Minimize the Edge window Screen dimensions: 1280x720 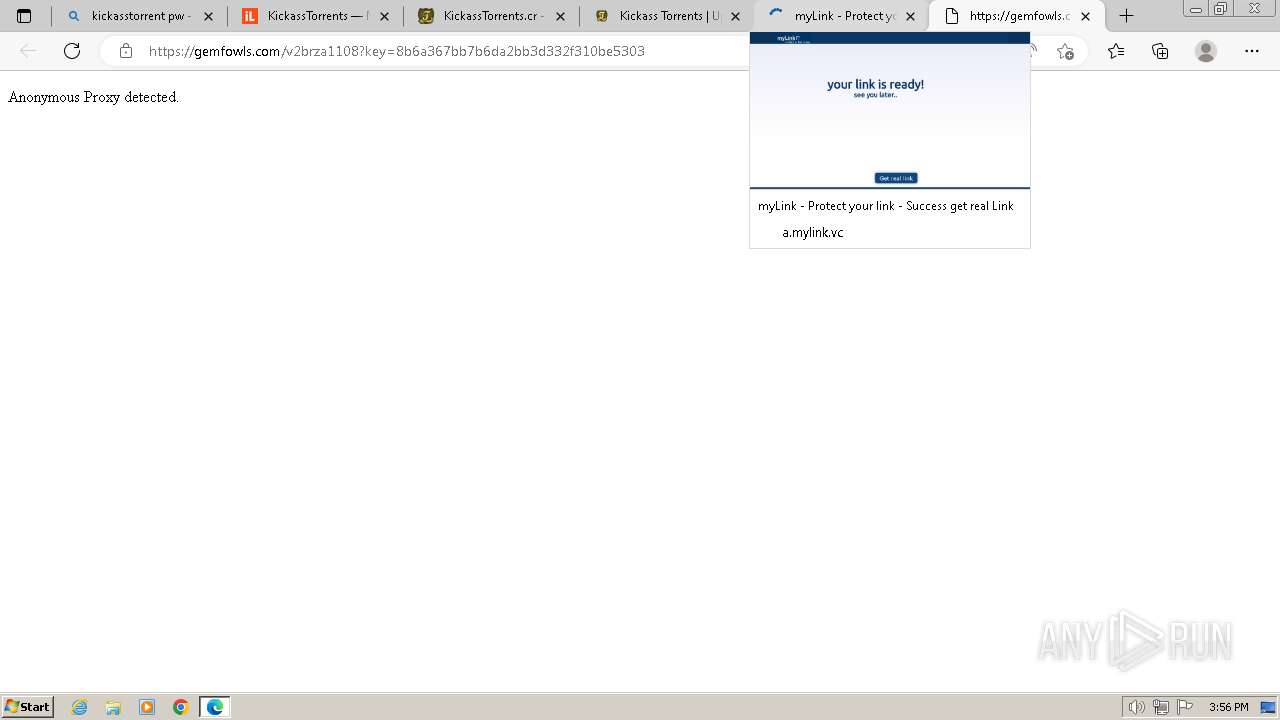pos(1196,9)
